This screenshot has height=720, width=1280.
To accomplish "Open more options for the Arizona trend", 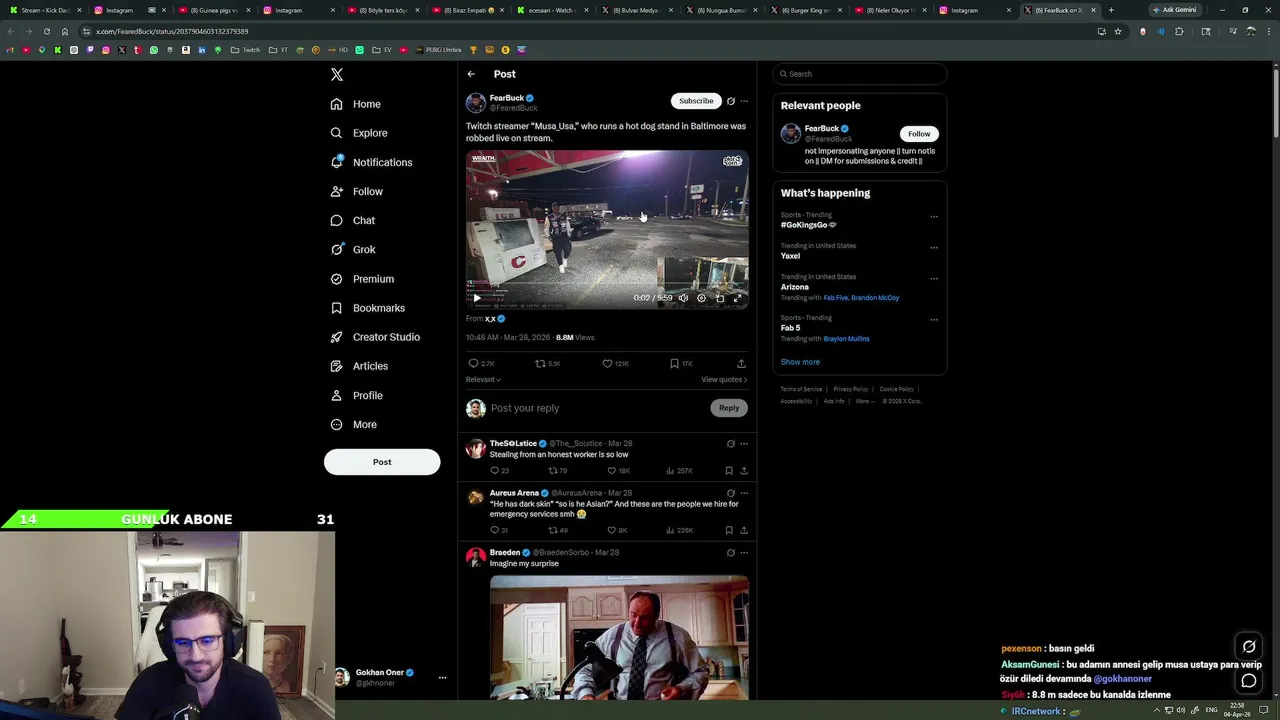I will [x=934, y=278].
